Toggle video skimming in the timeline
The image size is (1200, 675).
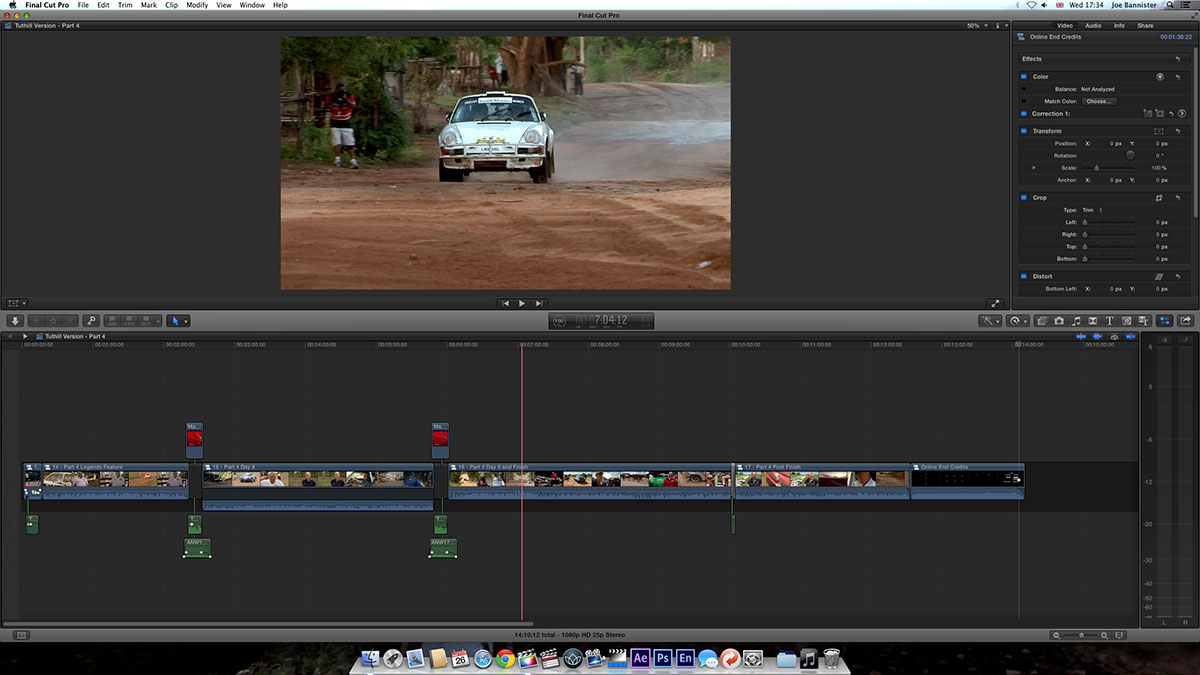point(1081,336)
